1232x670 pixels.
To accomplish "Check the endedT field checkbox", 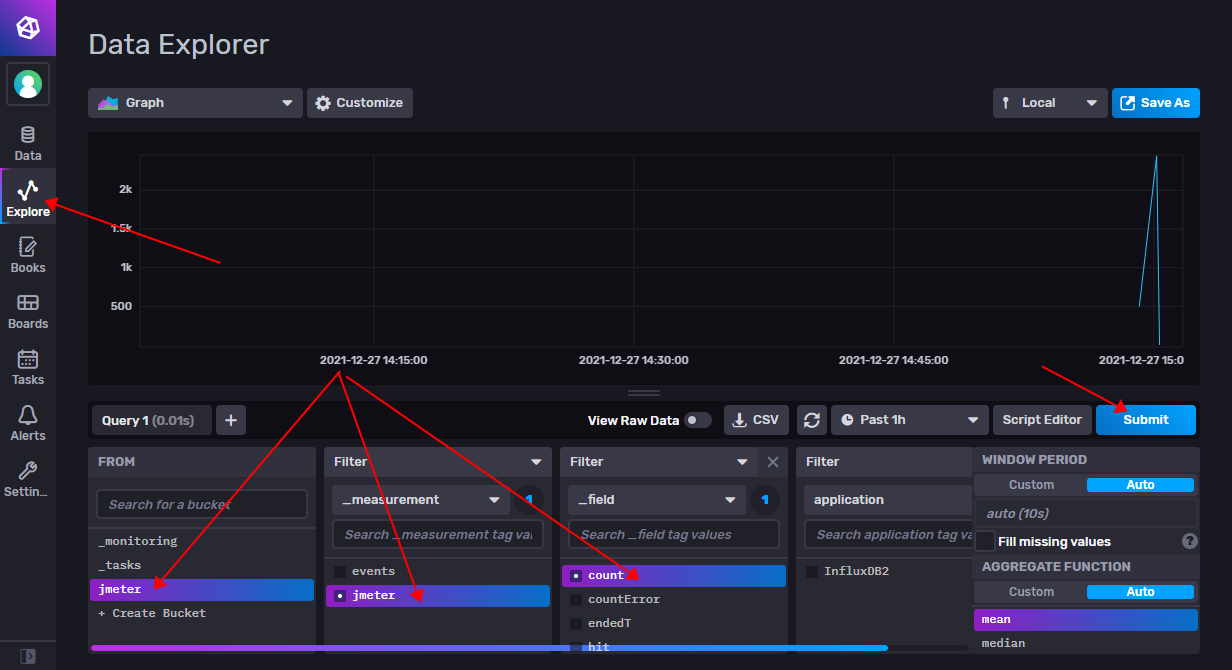I will coord(576,624).
